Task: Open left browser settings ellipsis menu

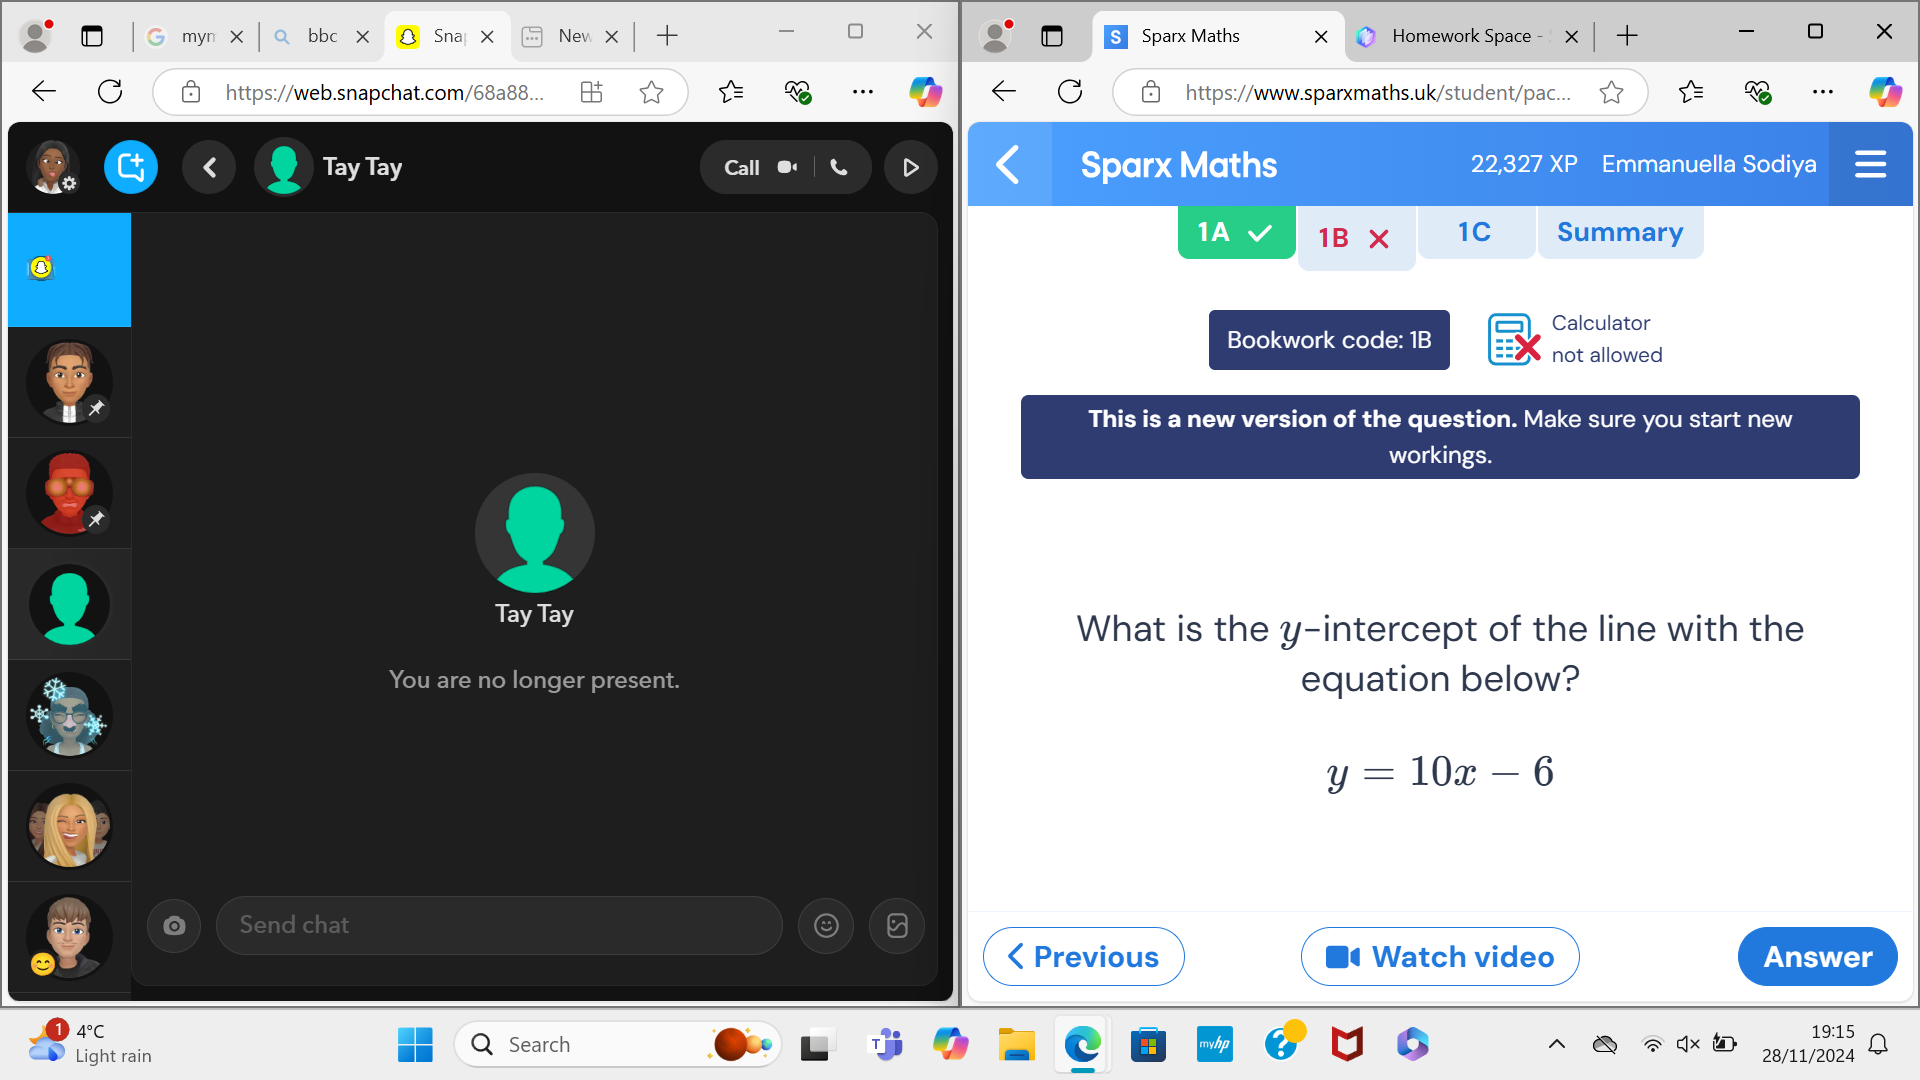Action: [x=863, y=92]
